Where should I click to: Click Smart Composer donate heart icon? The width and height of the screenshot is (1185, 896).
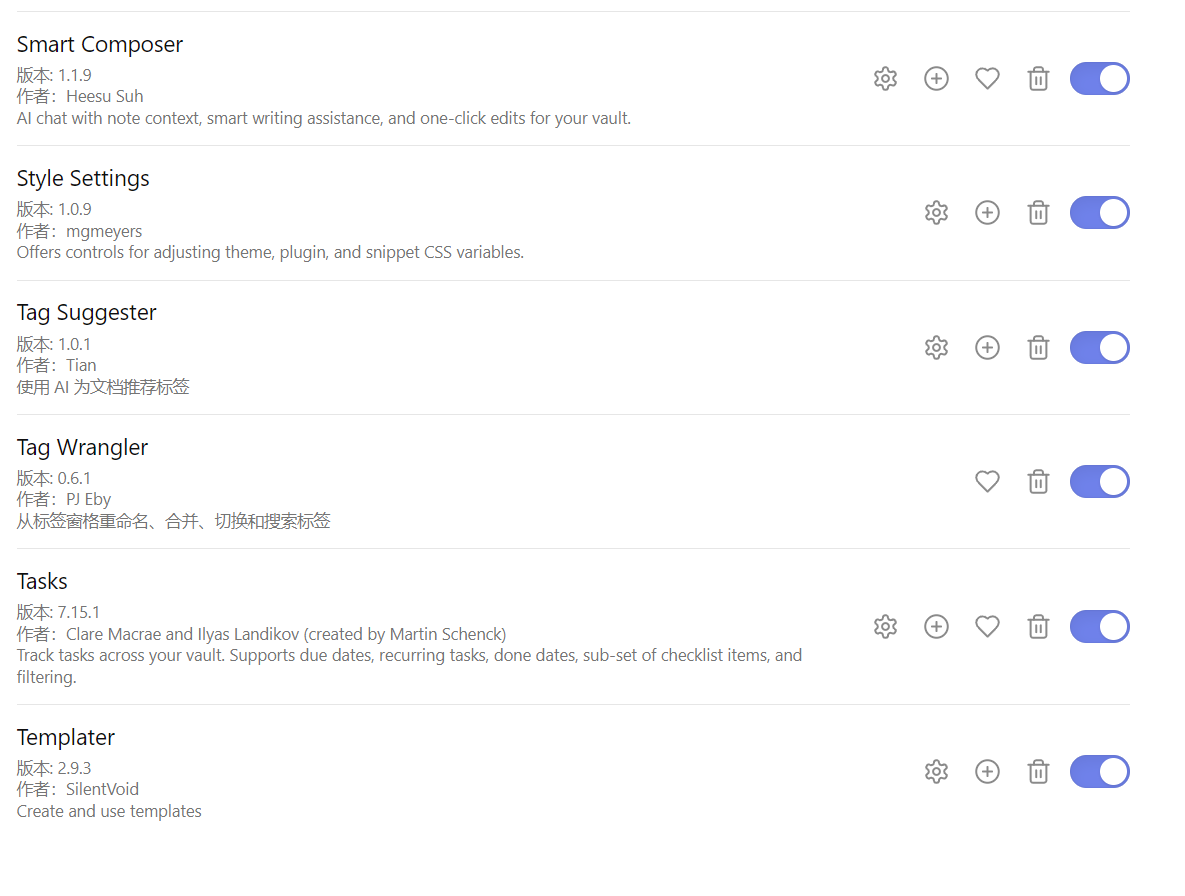tap(987, 79)
